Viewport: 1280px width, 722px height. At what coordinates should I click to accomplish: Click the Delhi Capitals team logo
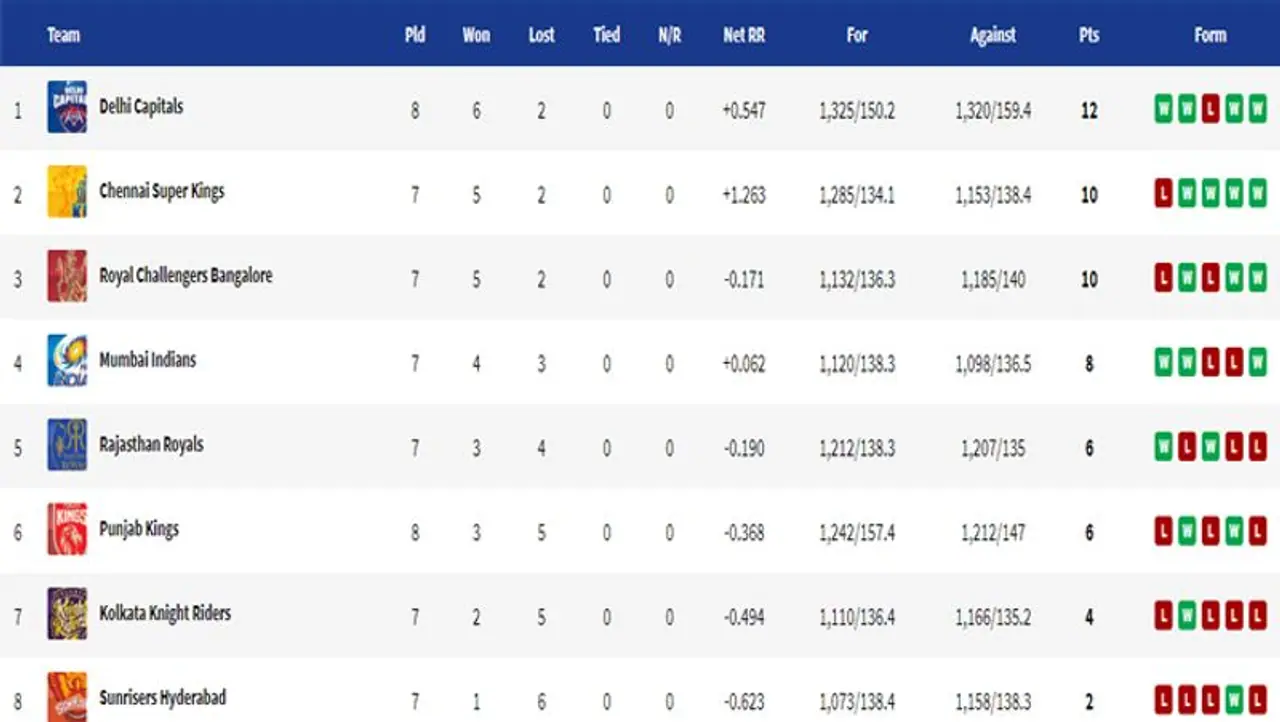click(x=67, y=107)
